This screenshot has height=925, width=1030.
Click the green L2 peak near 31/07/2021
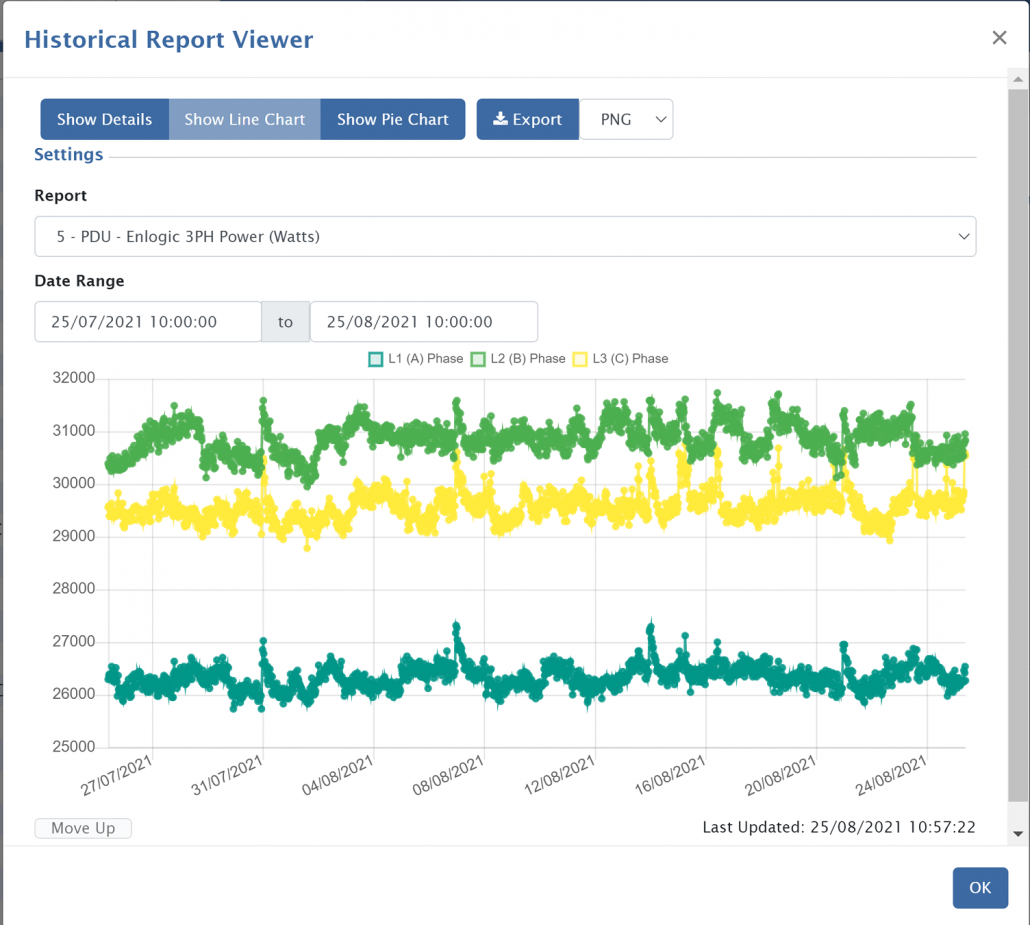[263, 402]
